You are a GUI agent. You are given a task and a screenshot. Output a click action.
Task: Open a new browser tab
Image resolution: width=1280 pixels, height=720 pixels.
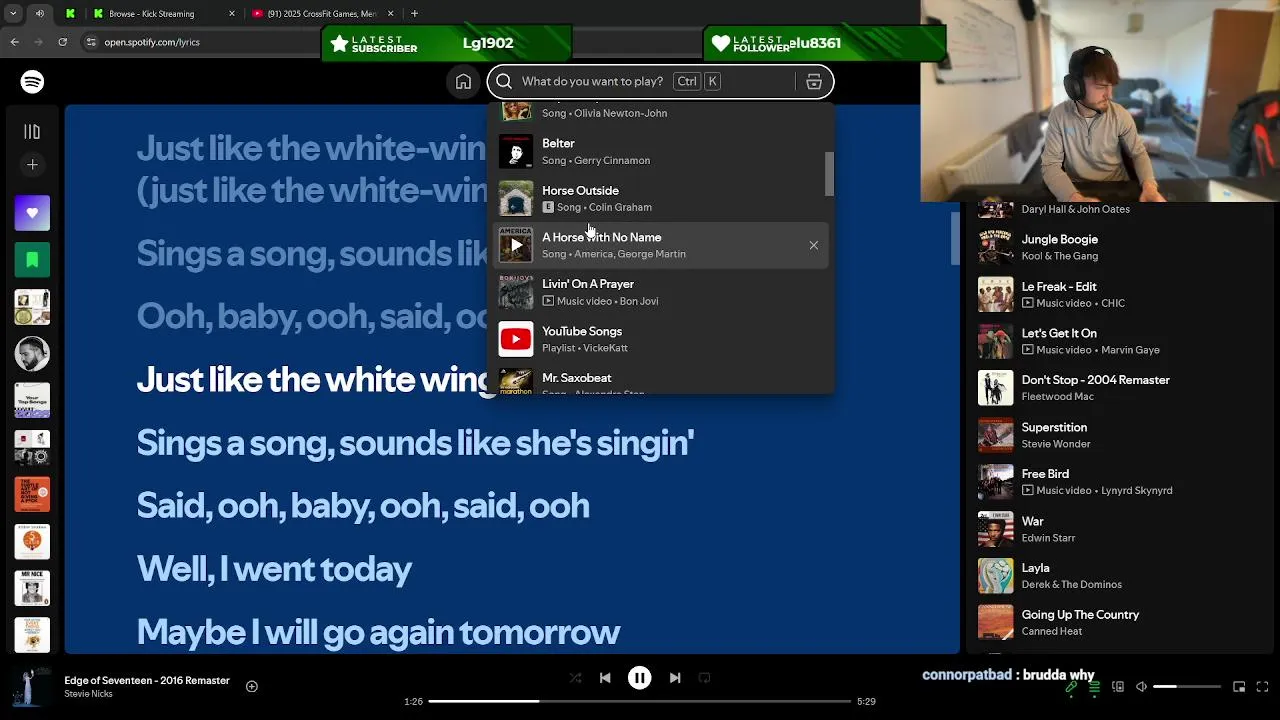click(414, 14)
